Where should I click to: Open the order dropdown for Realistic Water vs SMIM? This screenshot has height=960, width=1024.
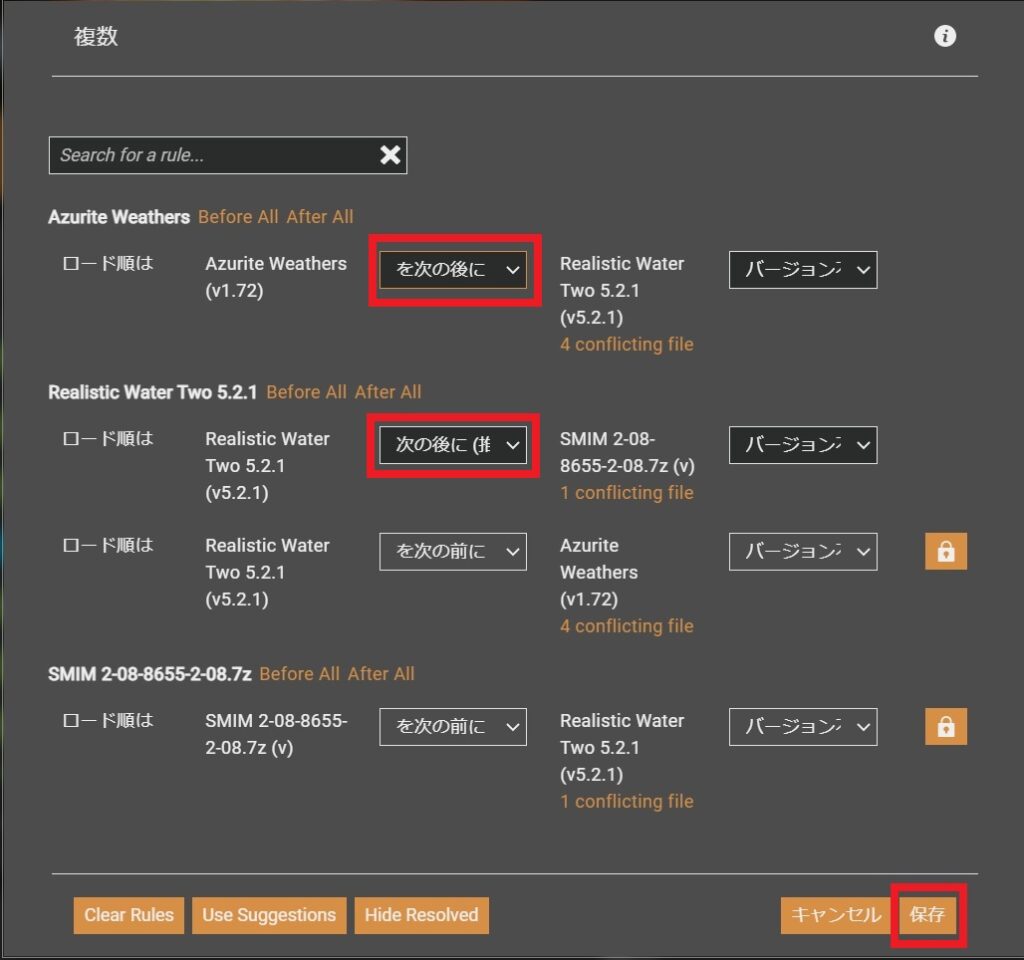(x=453, y=445)
